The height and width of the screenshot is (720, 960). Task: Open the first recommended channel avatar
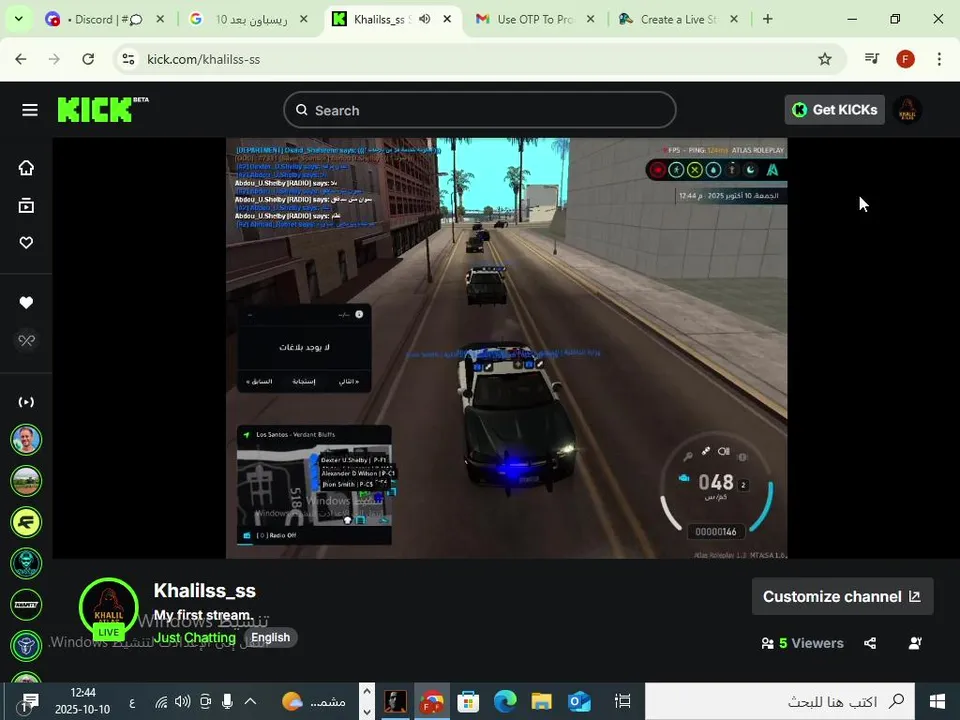click(x=26, y=440)
